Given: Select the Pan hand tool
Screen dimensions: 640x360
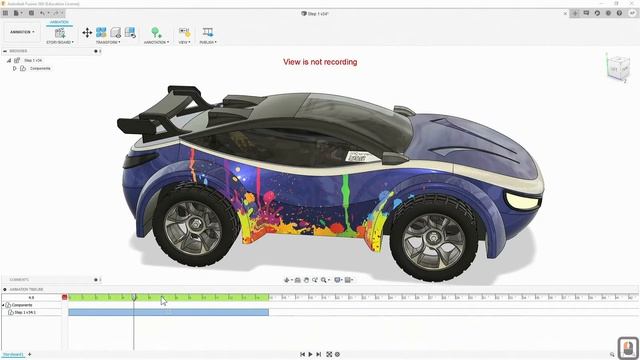Looking at the screenshot, I should [x=306, y=280].
